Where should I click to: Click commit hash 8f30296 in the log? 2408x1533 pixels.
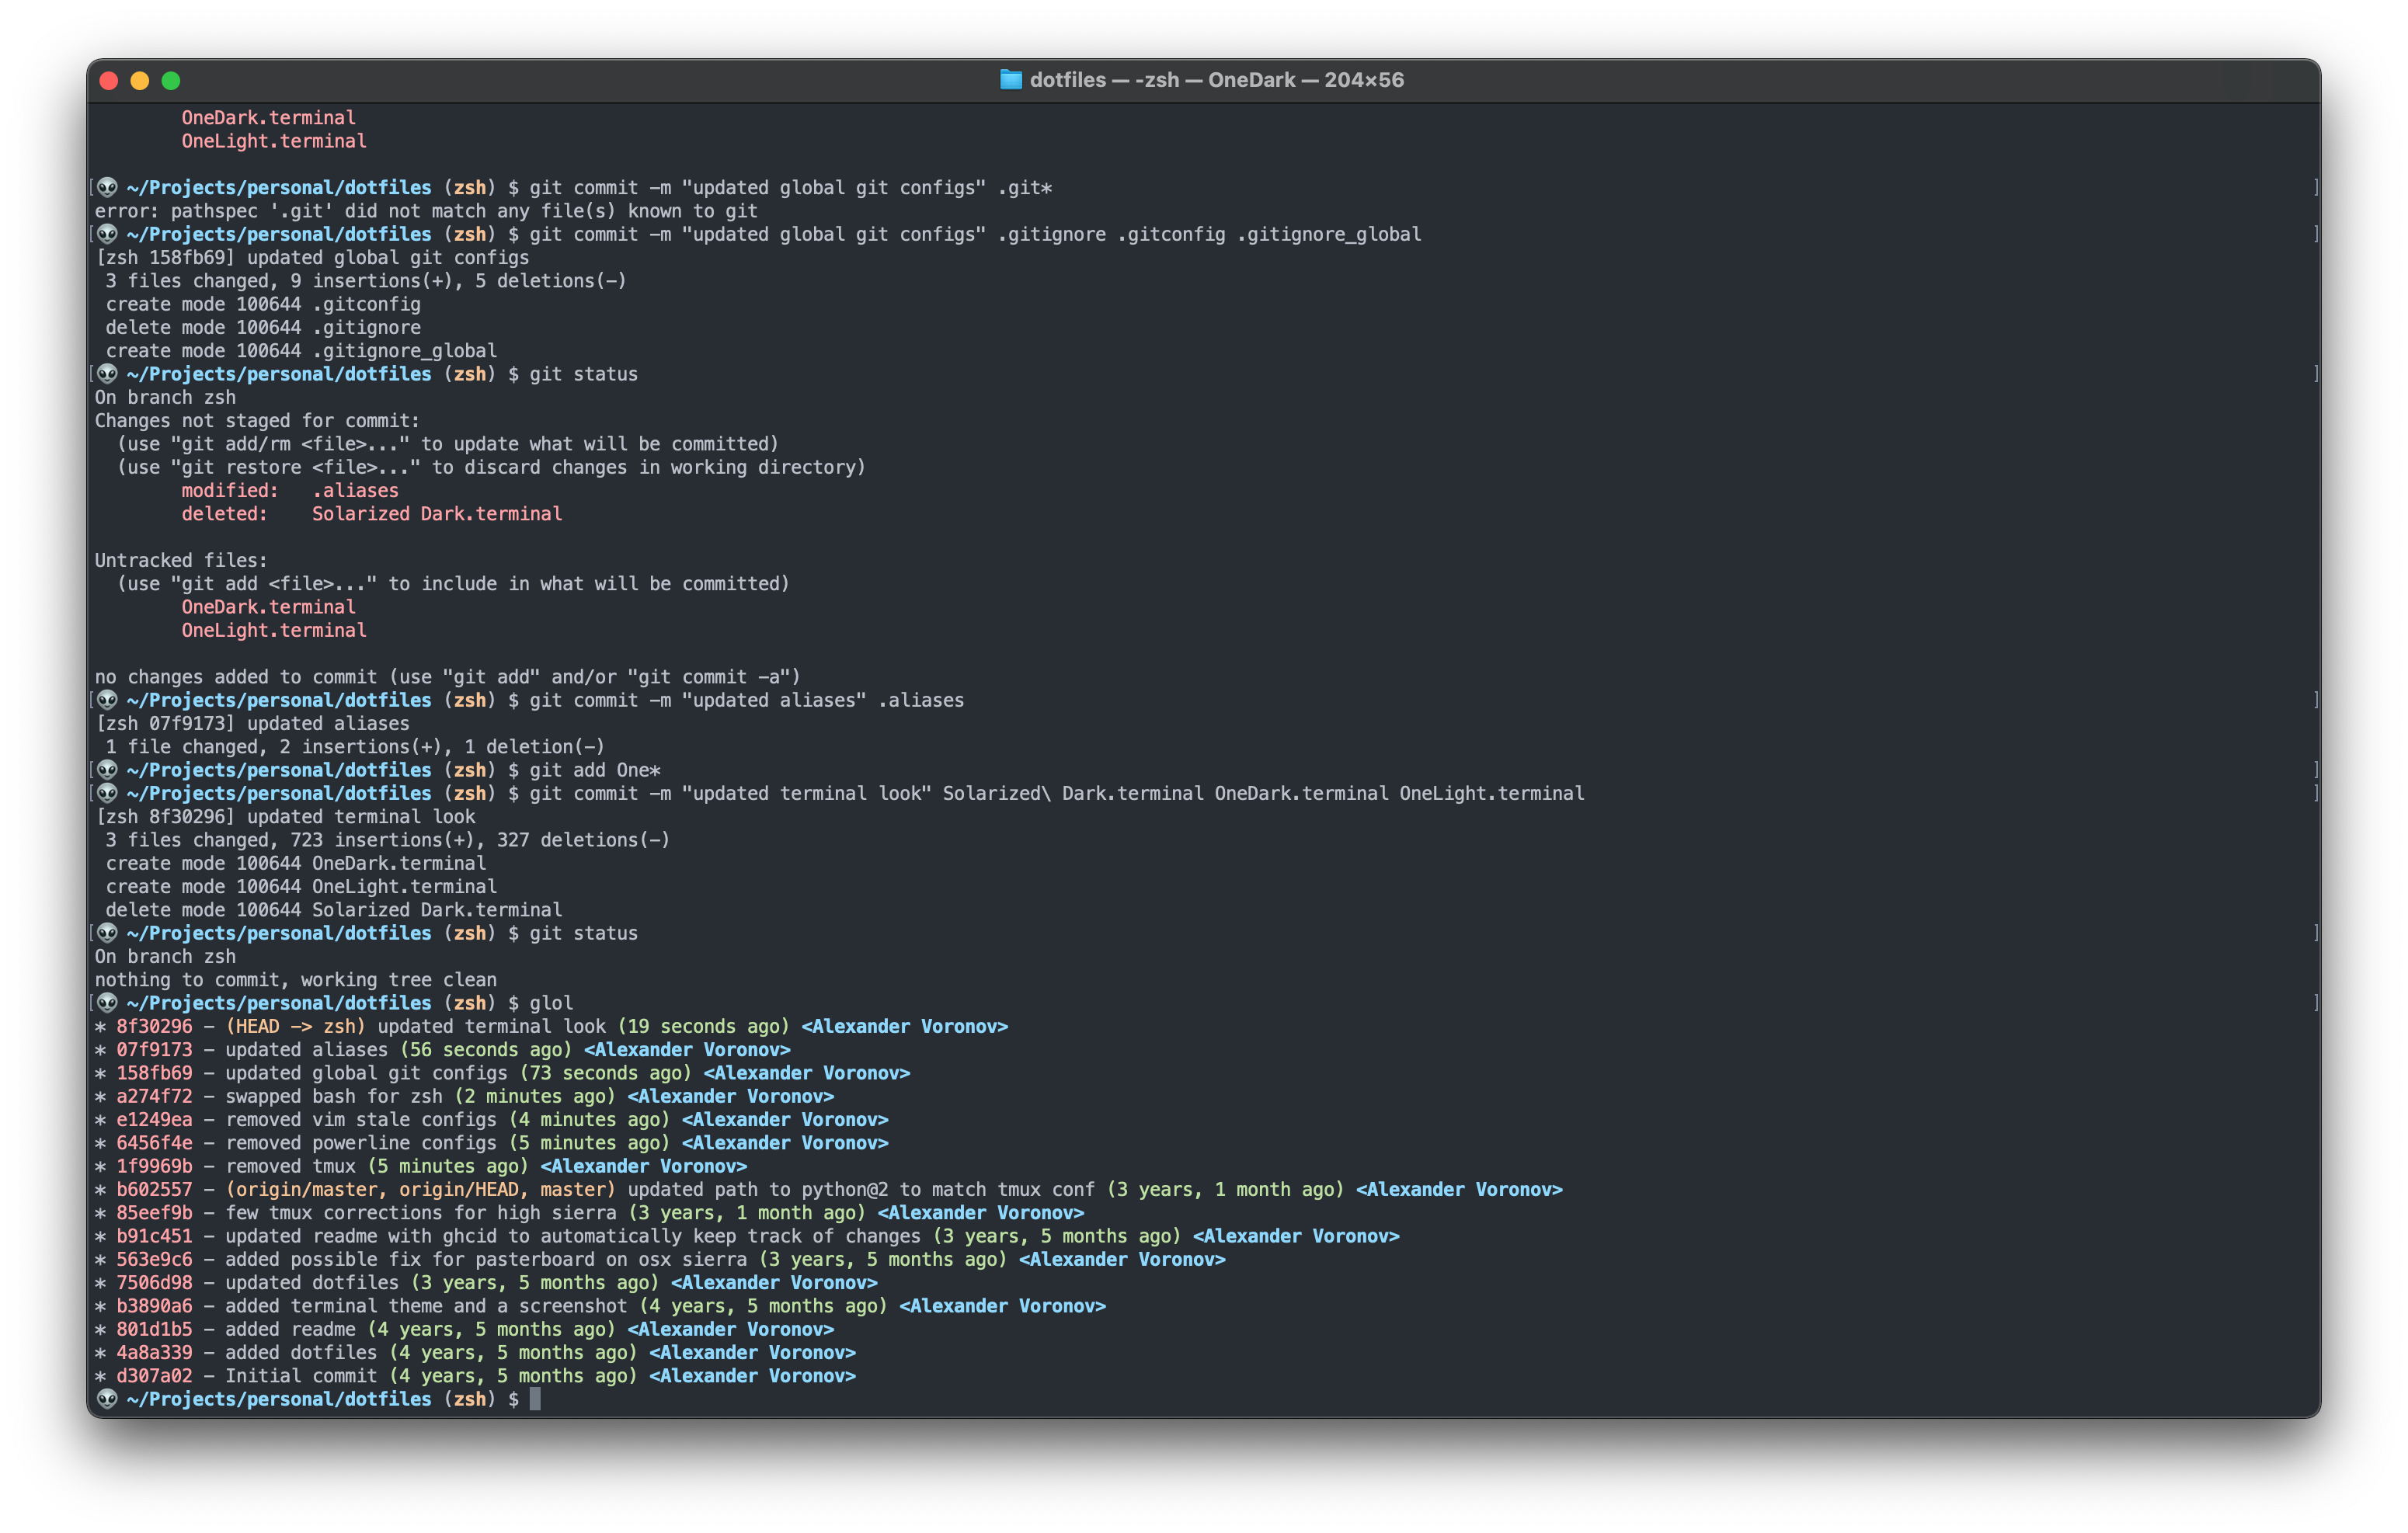pyautogui.click(x=154, y=1026)
